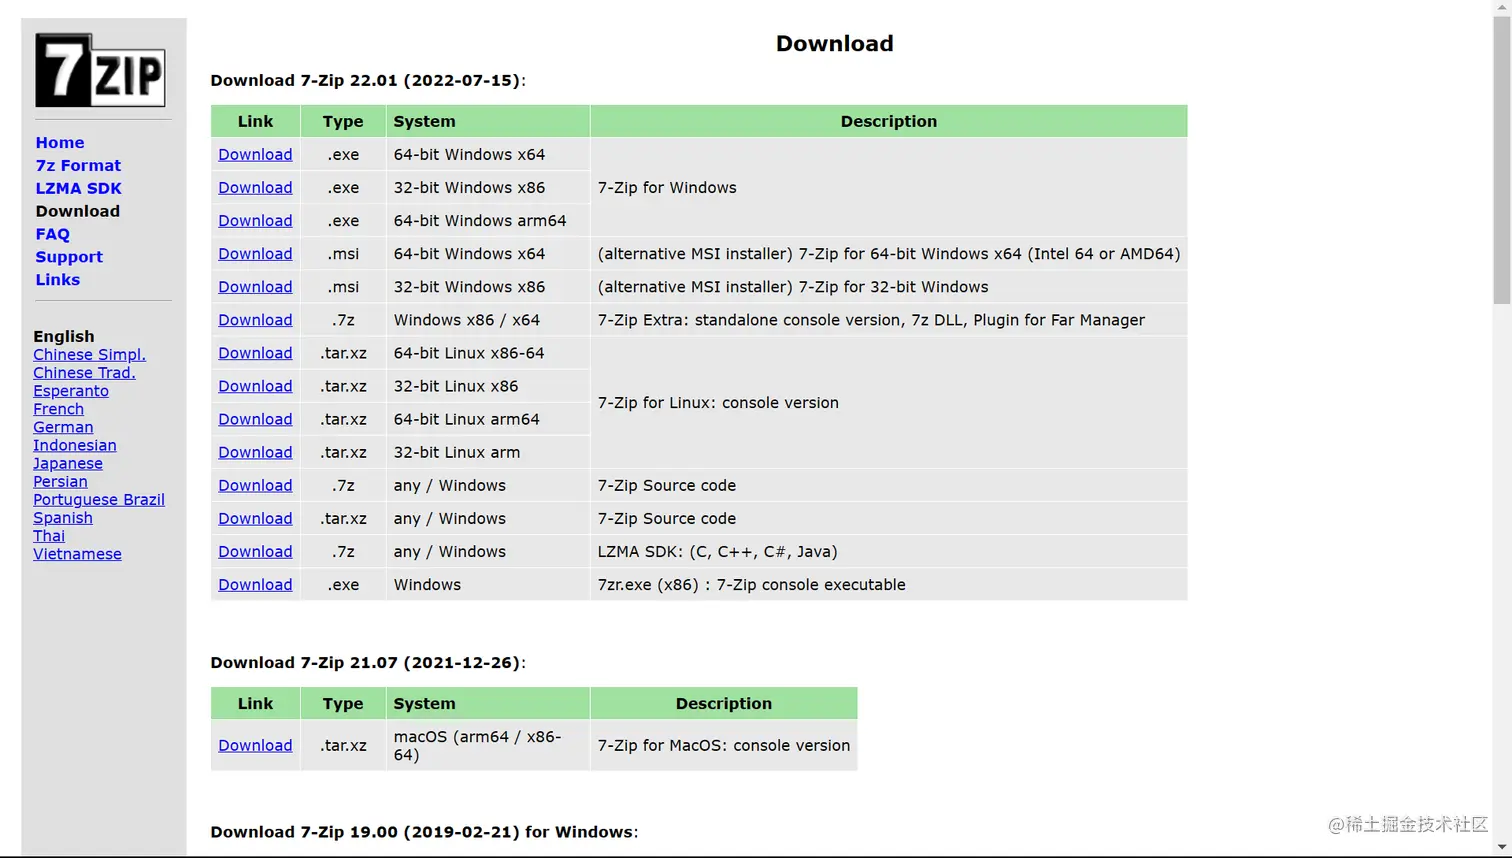Click the System header of the 21.07 table
This screenshot has width=1512, height=858.
tap(488, 703)
